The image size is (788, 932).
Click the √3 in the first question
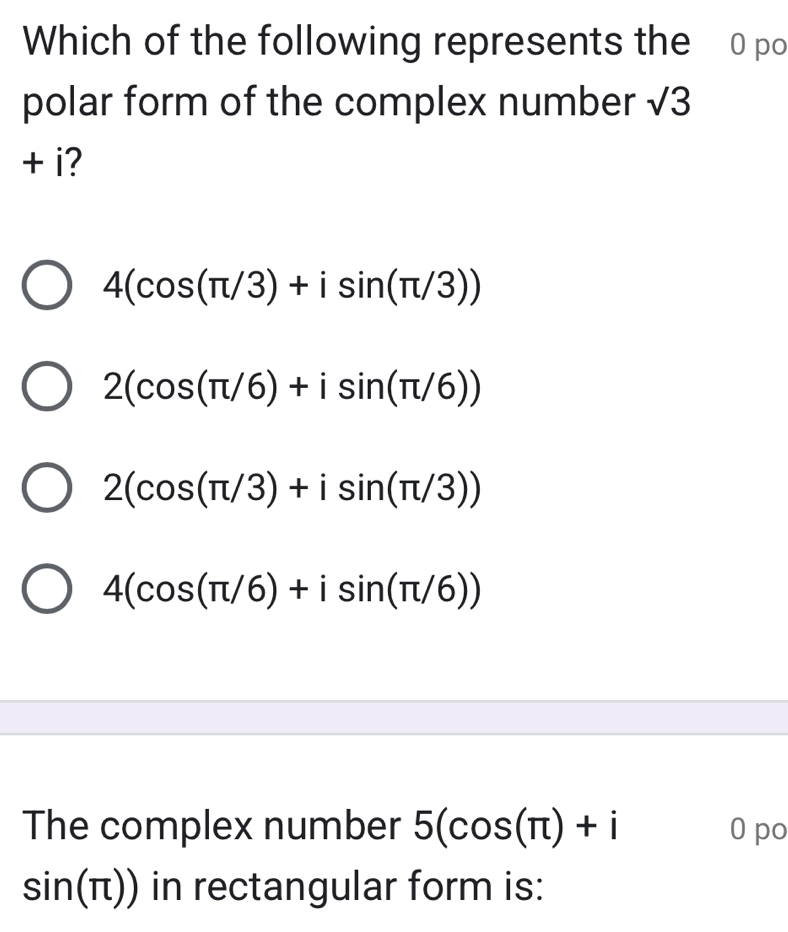click(666, 103)
